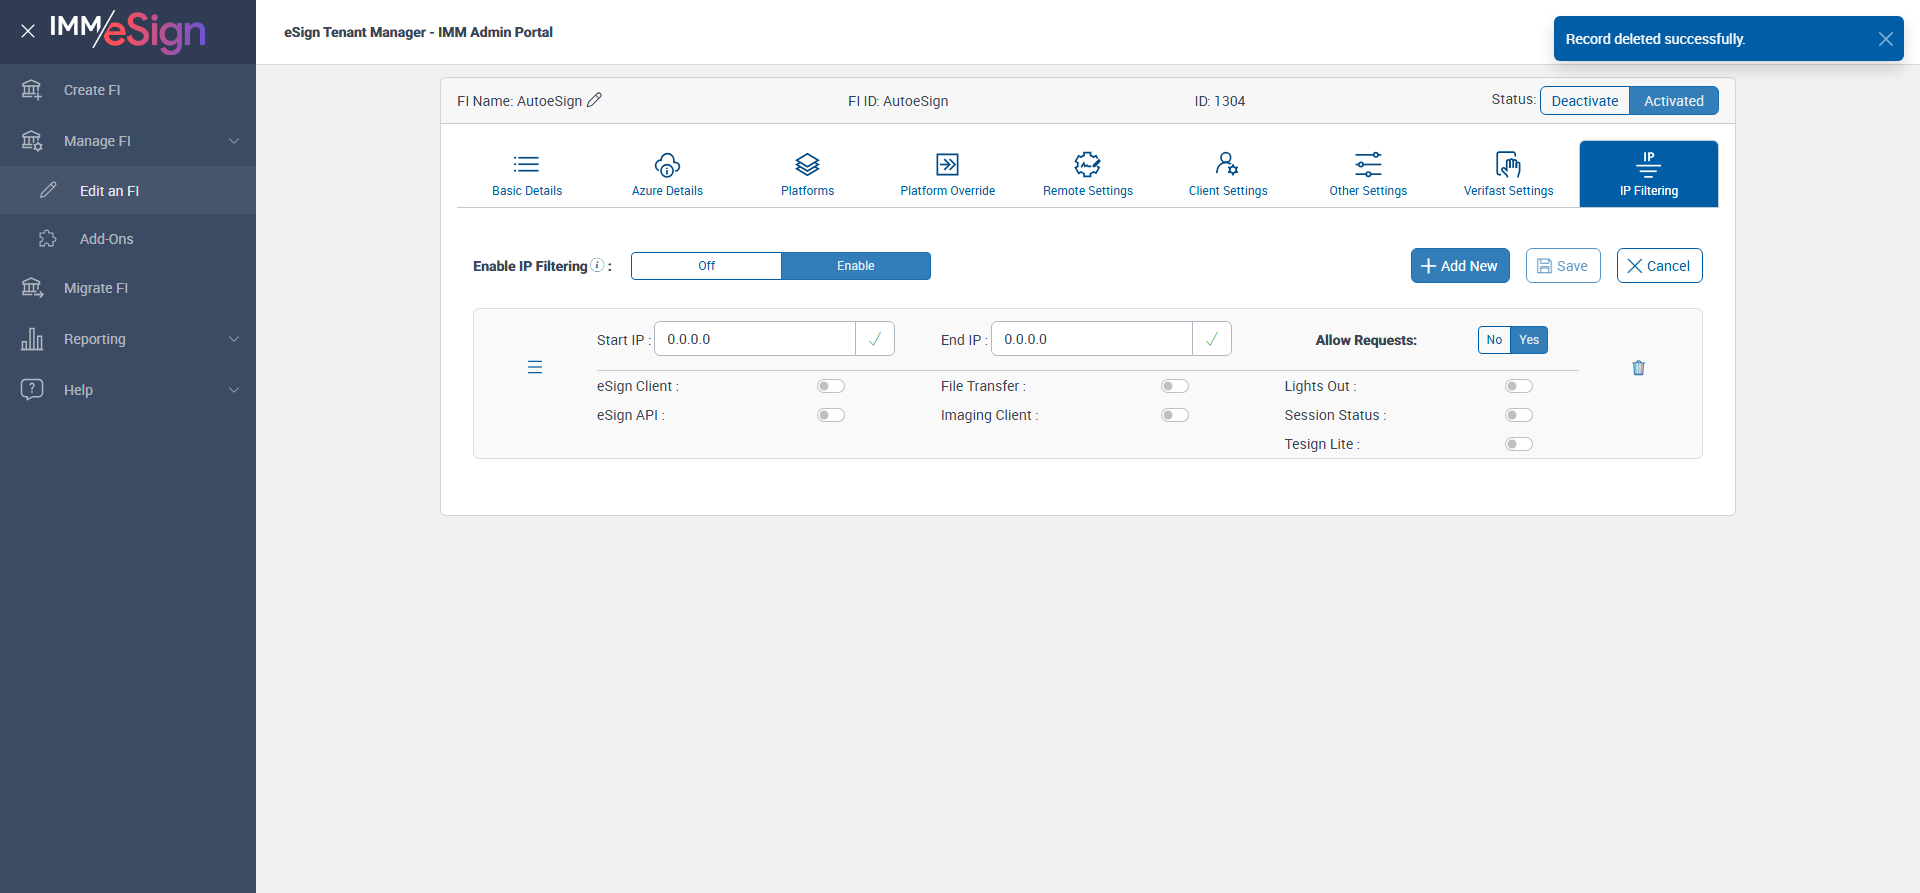The image size is (1920, 893).
Task: Click the Platforms layers icon
Action: 807,164
